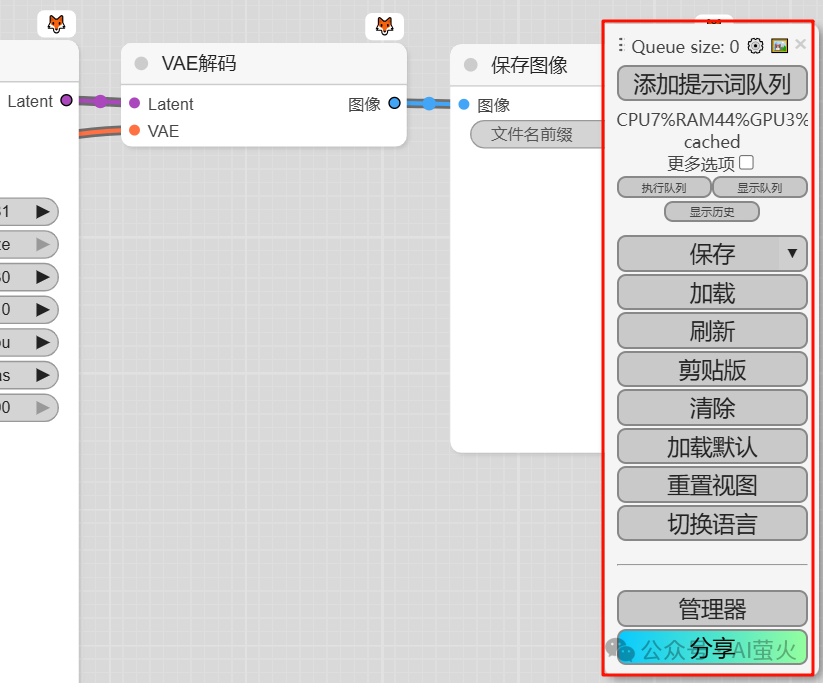Click the 图像 input socket on 保存图像

click(x=463, y=104)
